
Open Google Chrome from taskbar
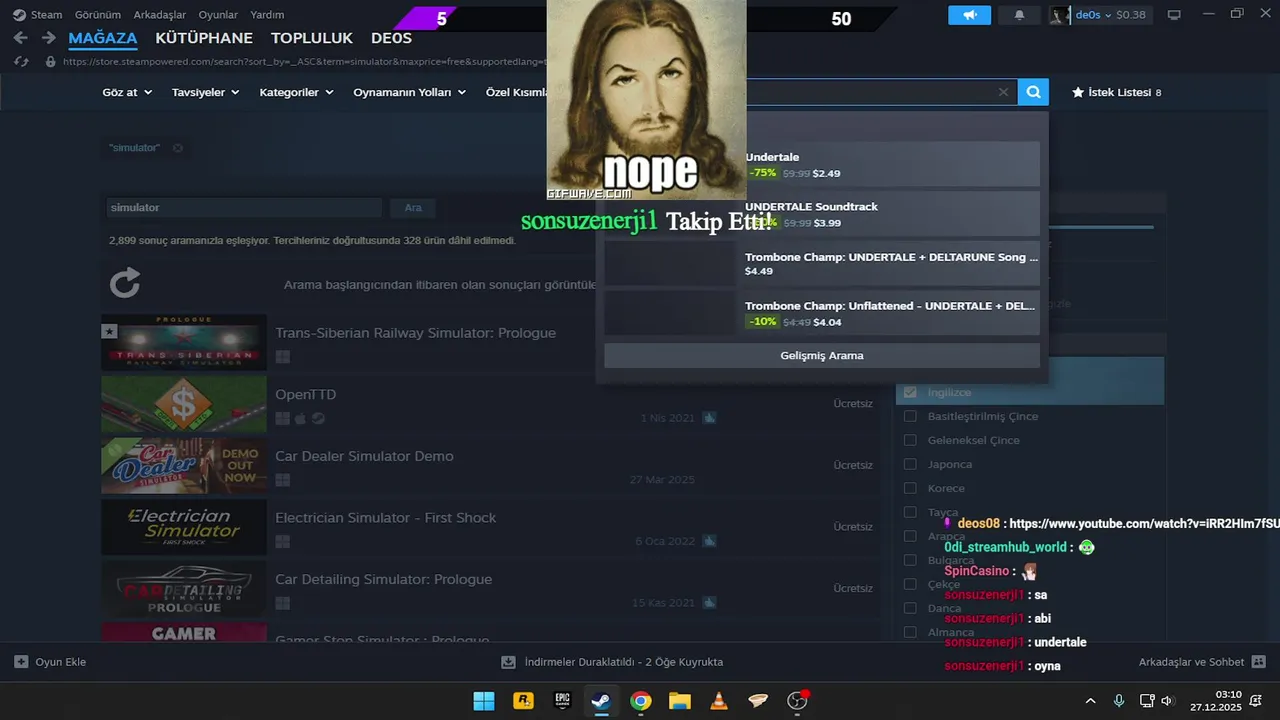(641, 701)
